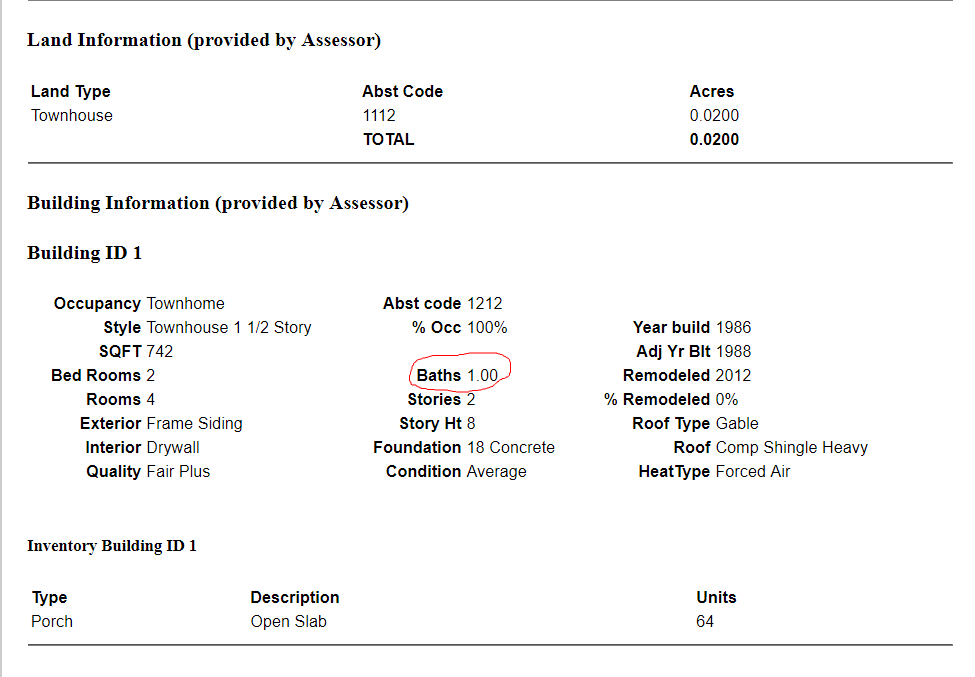Viewport: 975px width, 677px height.
Task: Click the Year build 1986 value
Action: [733, 327]
